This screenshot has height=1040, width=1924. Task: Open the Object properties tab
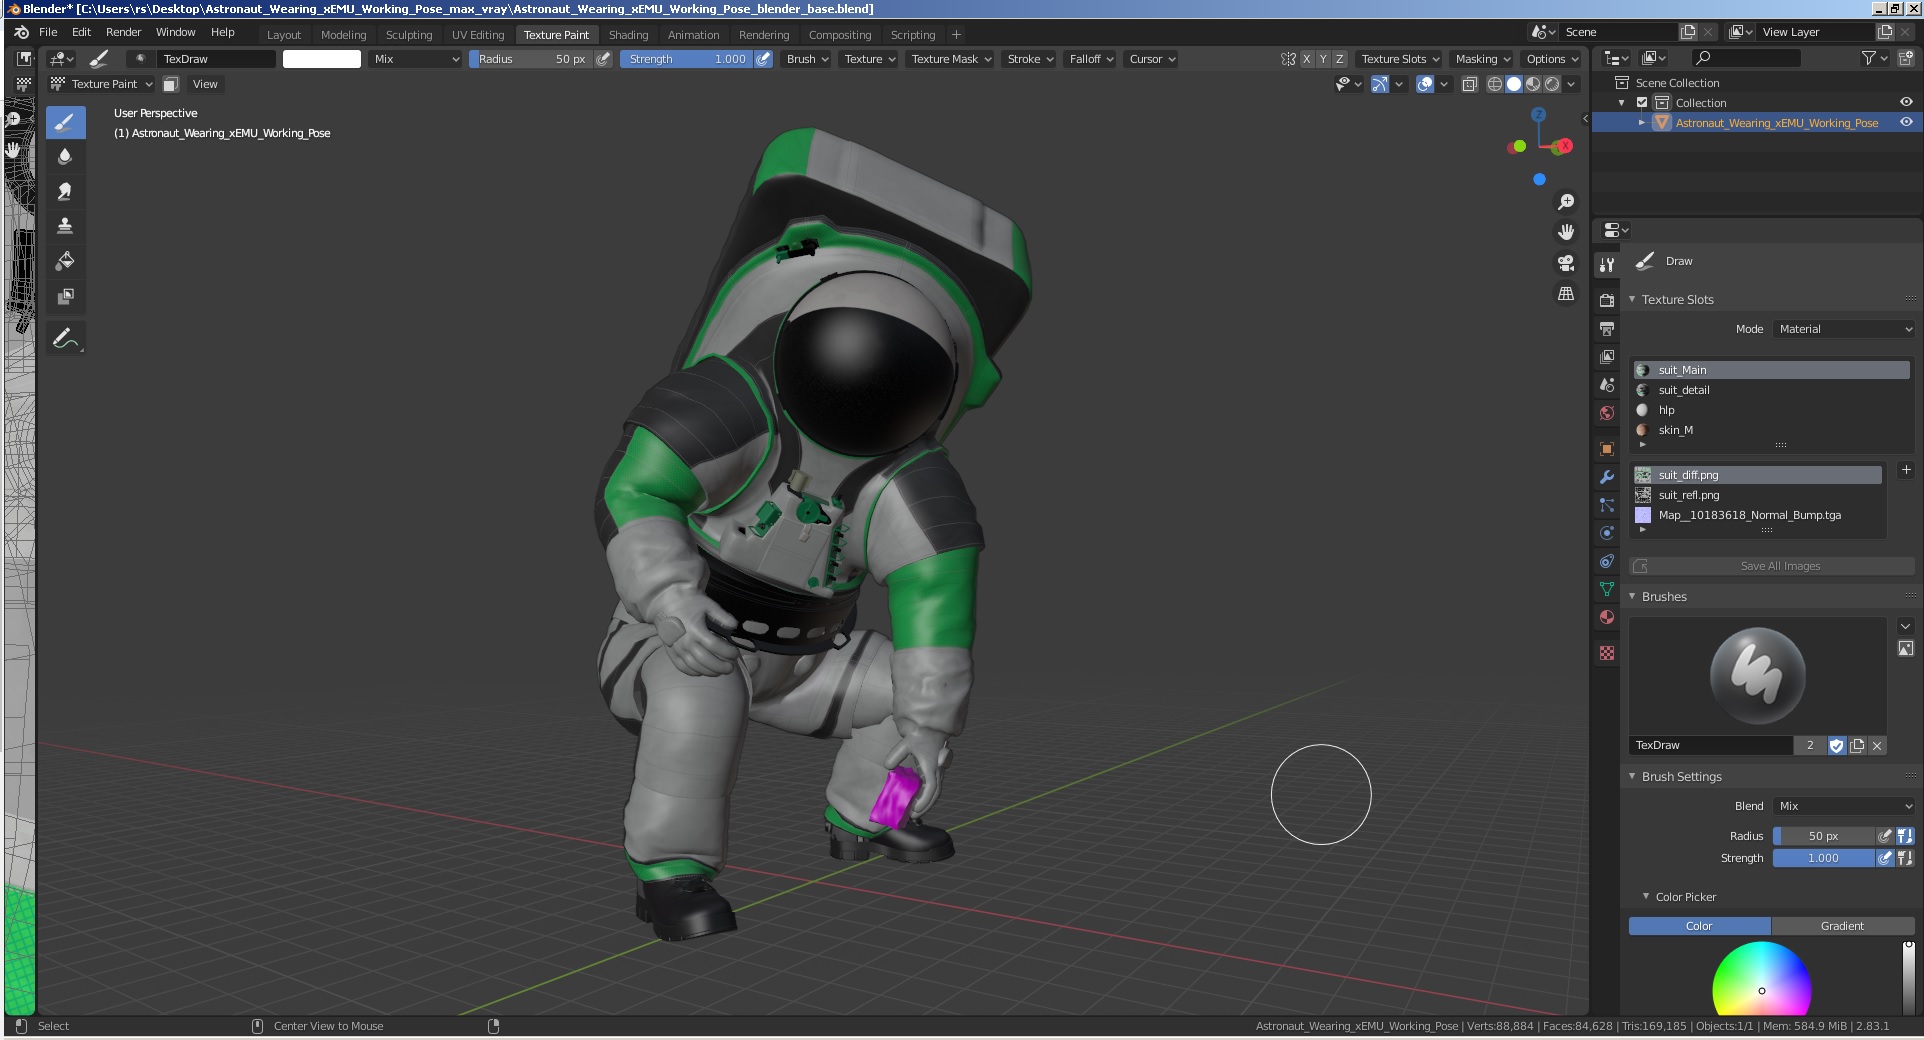tap(1607, 449)
